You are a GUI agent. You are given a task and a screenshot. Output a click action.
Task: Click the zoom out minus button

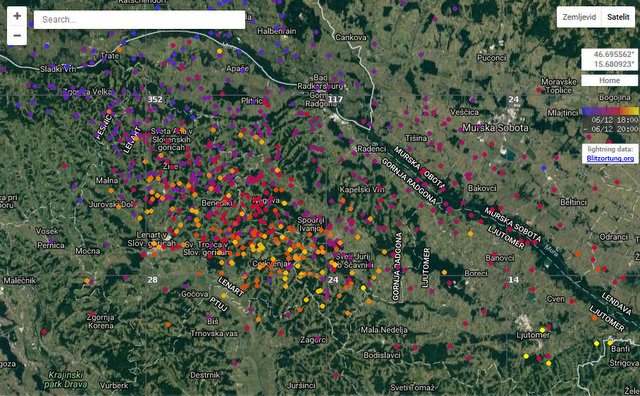(17, 36)
